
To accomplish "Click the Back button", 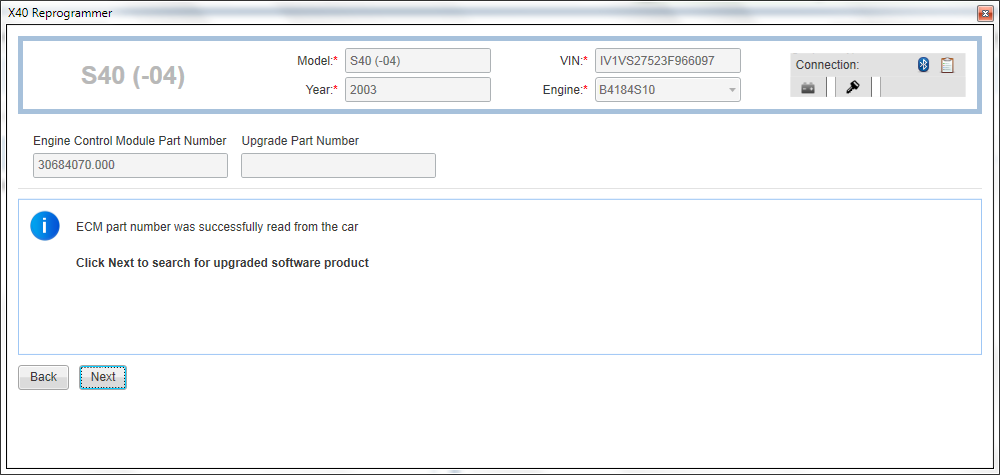I will point(43,377).
